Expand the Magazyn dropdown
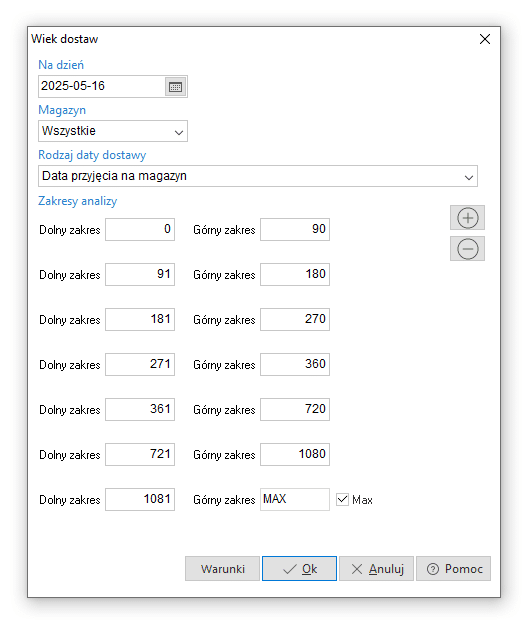 [x=113, y=131]
